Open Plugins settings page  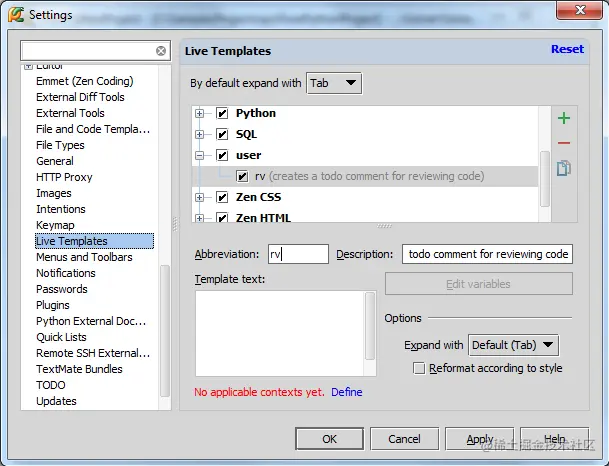[x=53, y=305]
